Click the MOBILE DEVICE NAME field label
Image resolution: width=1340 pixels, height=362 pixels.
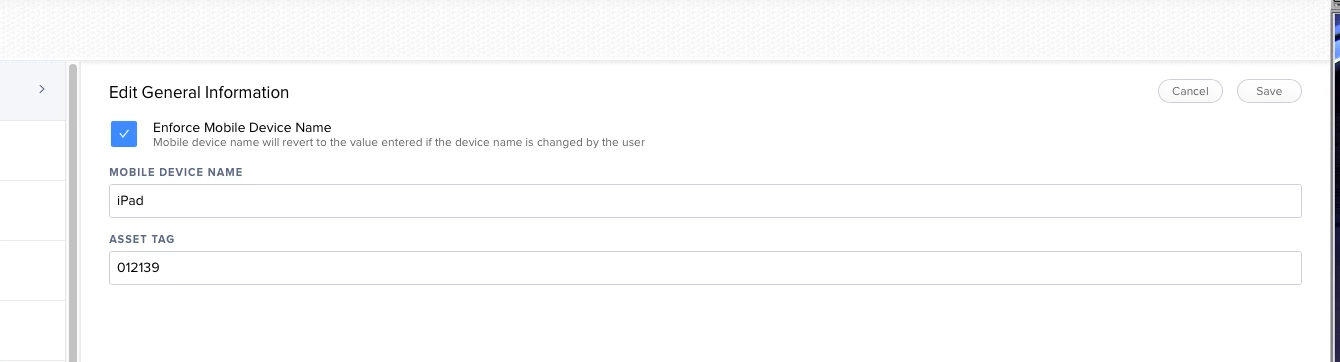(x=176, y=172)
